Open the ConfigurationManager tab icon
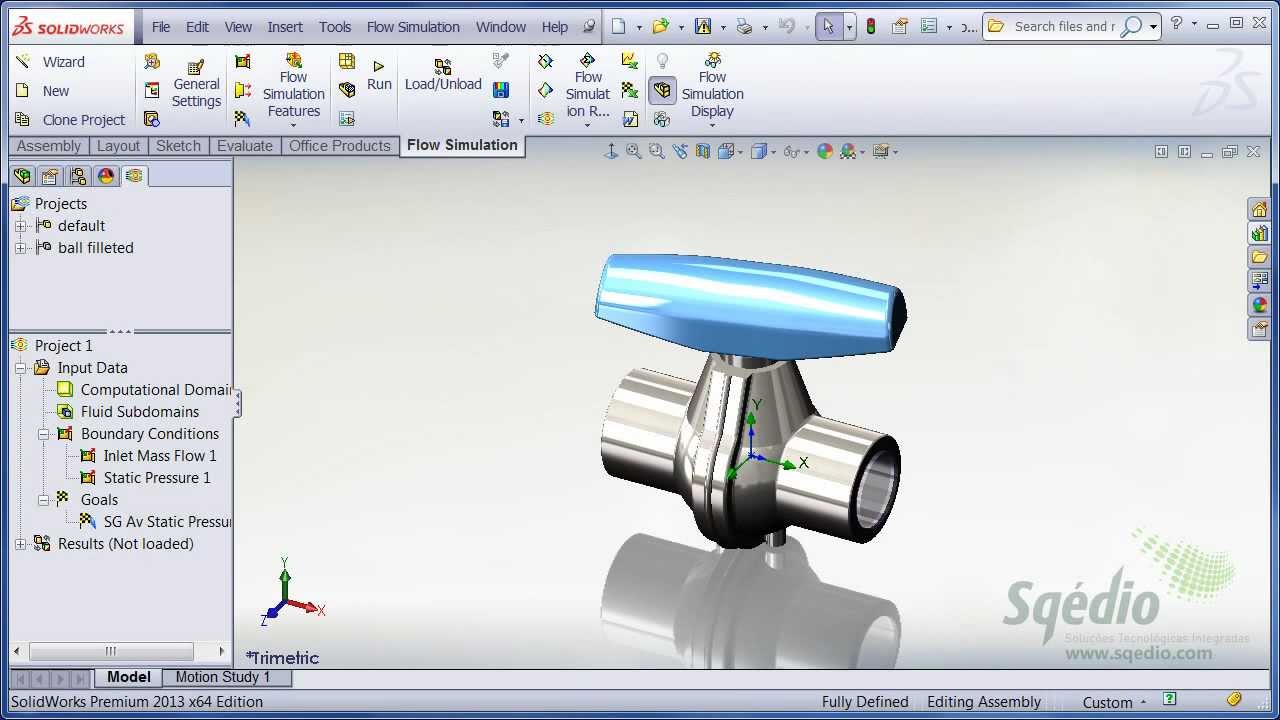The width and height of the screenshot is (1280, 720). pyautogui.click(x=78, y=177)
